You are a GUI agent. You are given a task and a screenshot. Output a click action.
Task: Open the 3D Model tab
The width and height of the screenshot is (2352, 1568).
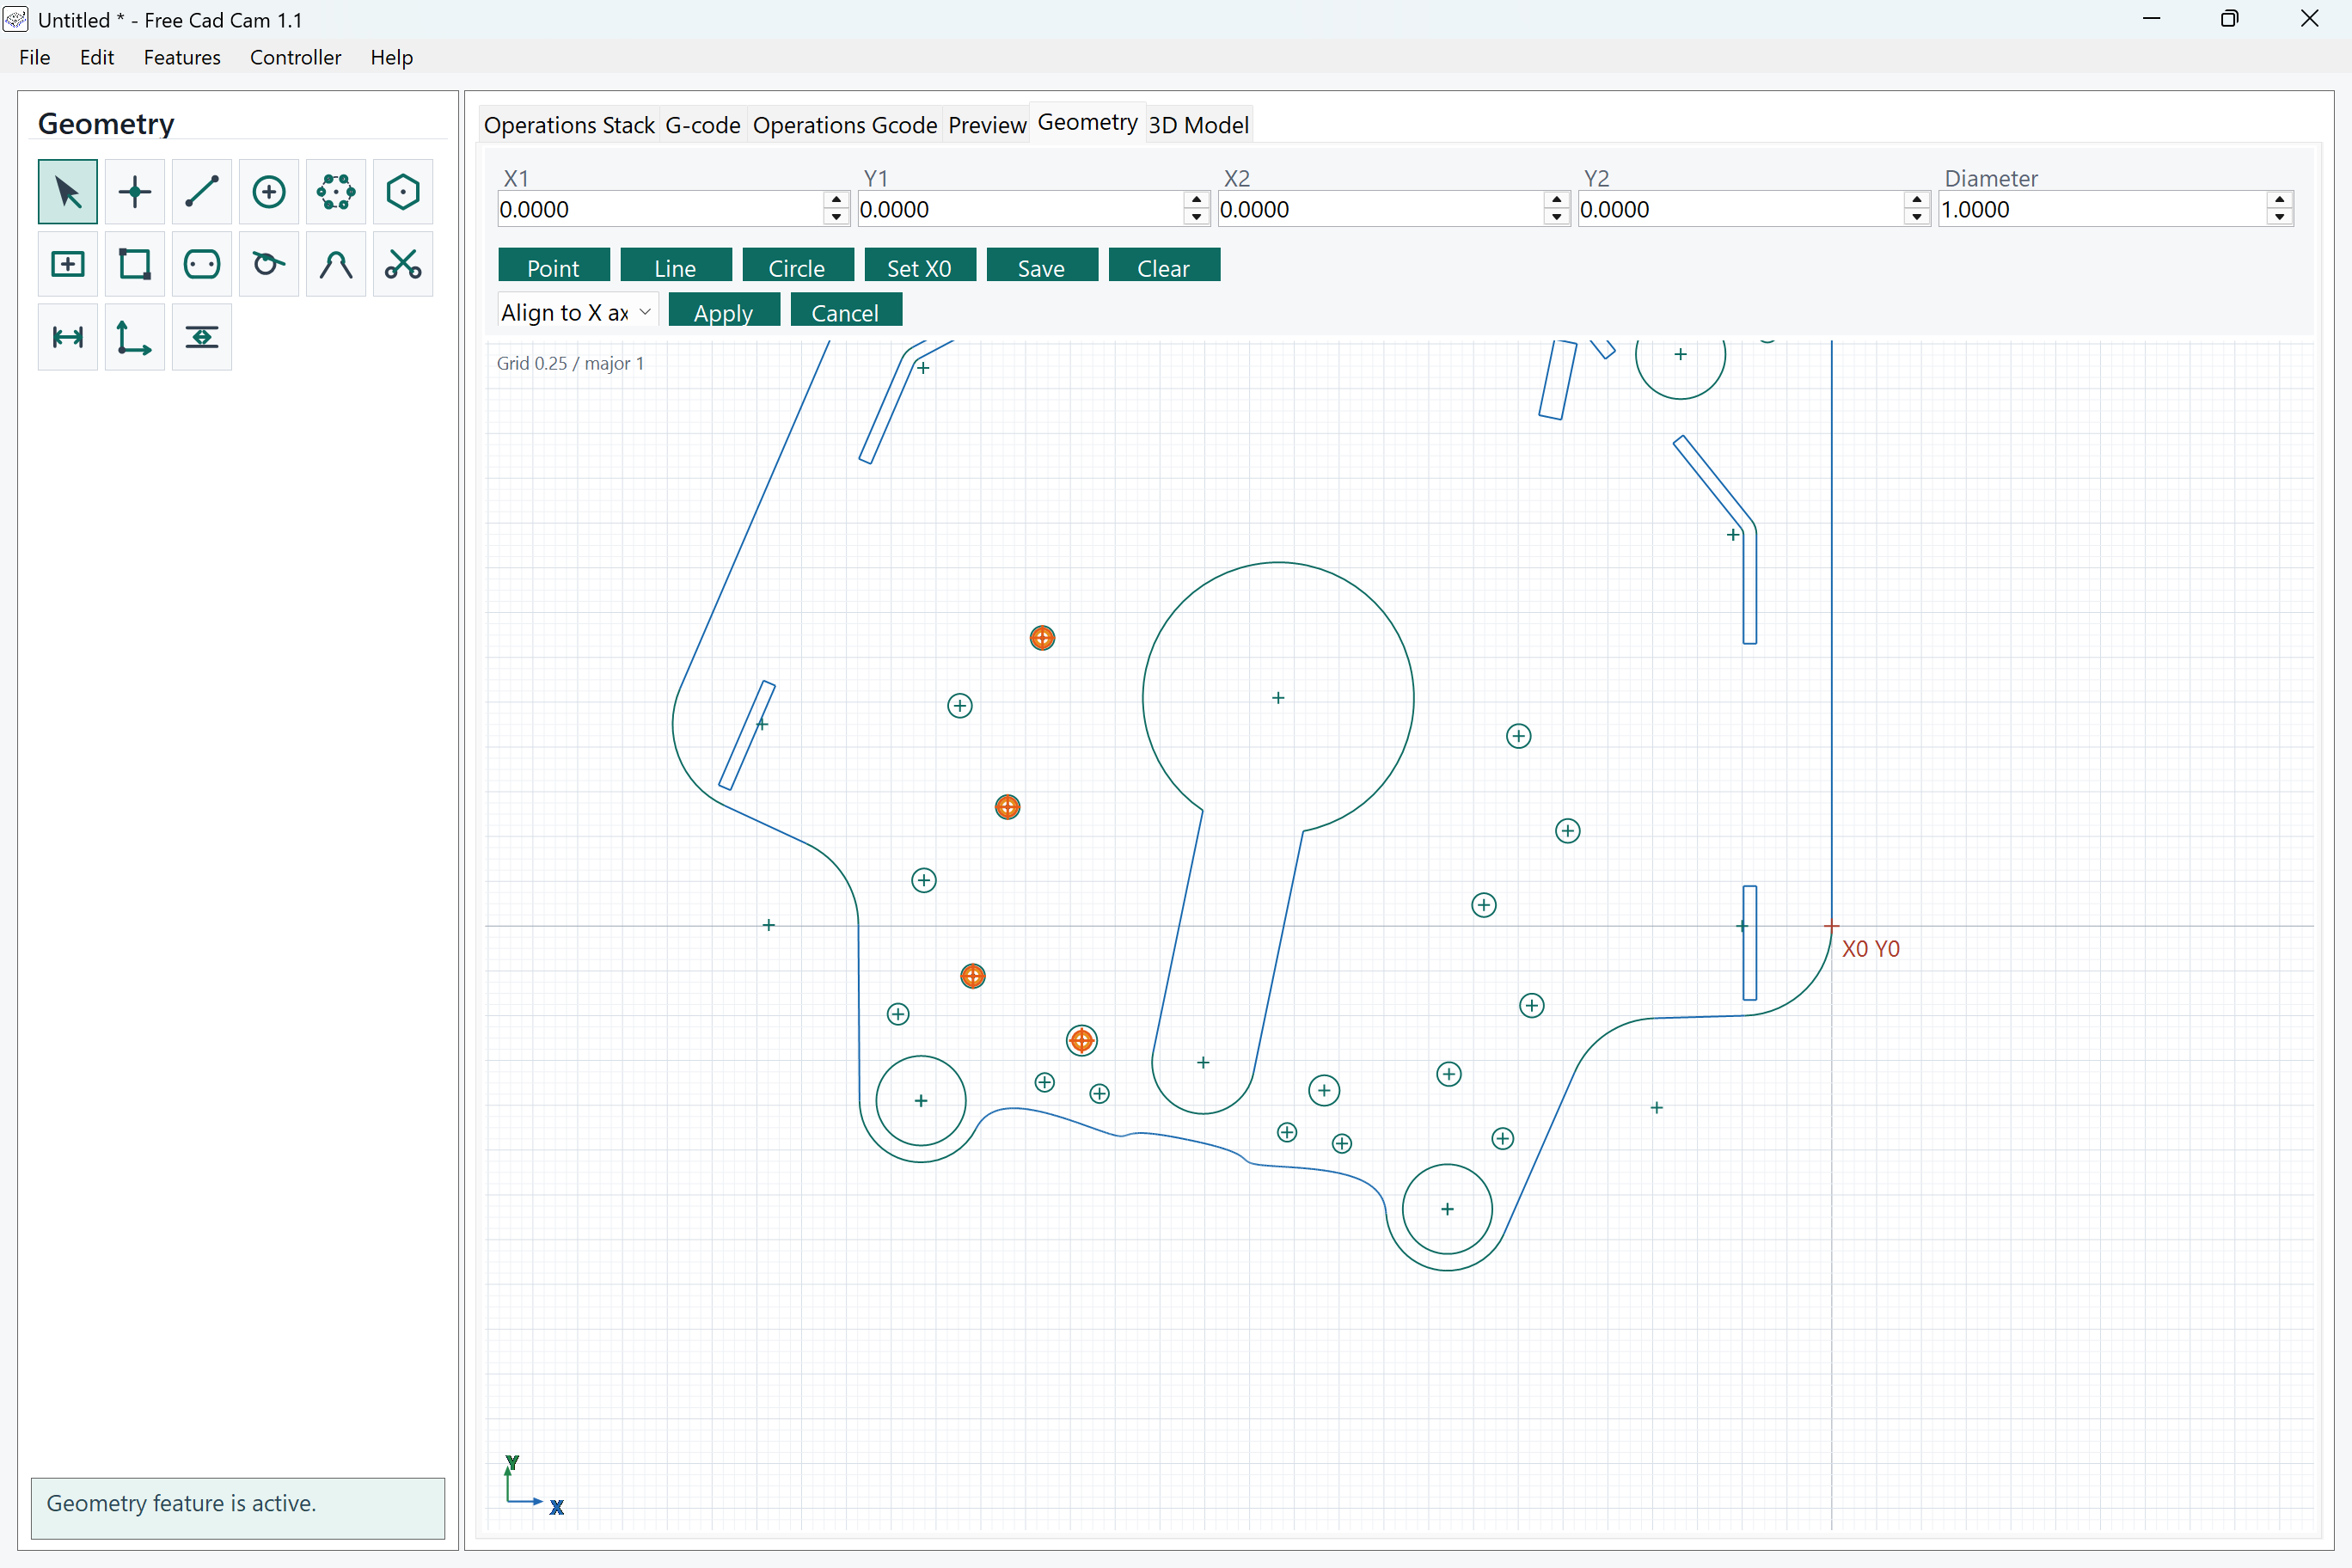[1198, 125]
